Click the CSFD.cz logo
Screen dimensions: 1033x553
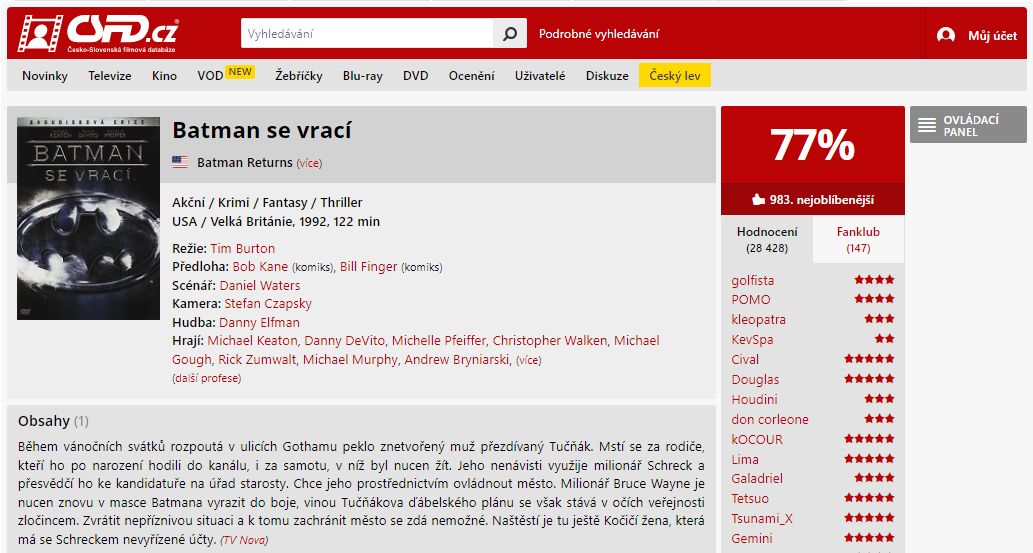[x=98, y=33]
